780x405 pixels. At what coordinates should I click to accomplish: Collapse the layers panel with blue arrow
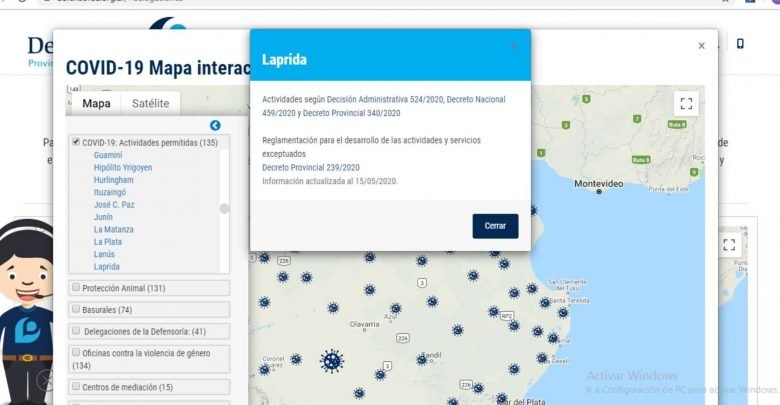point(215,125)
